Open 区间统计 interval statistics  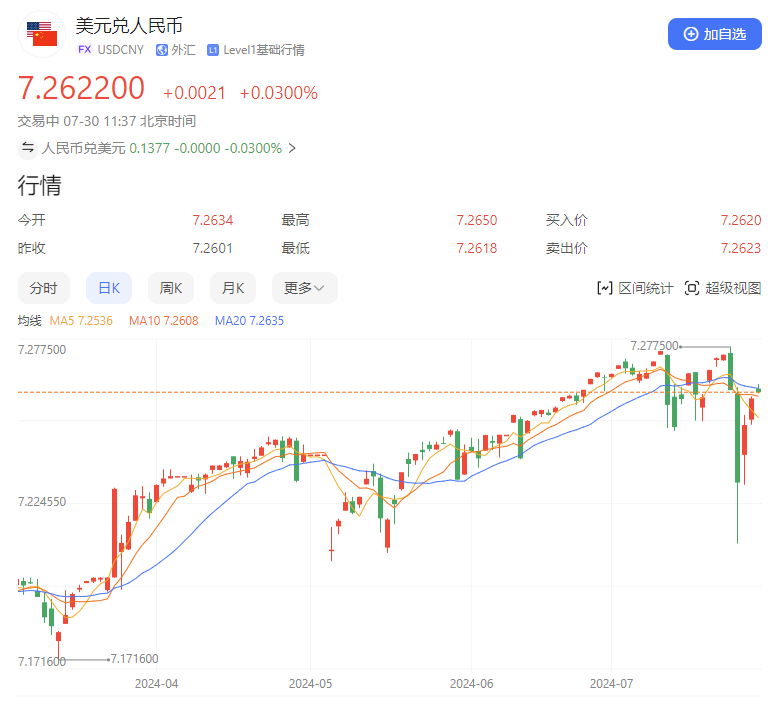(636, 288)
